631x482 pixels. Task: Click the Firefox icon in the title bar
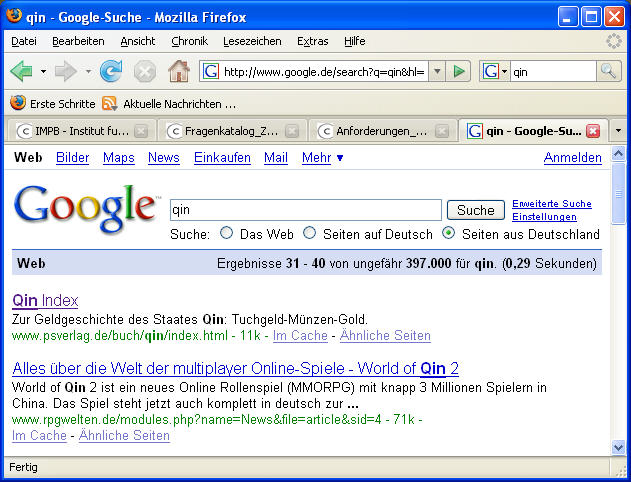pyautogui.click(x=14, y=16)
